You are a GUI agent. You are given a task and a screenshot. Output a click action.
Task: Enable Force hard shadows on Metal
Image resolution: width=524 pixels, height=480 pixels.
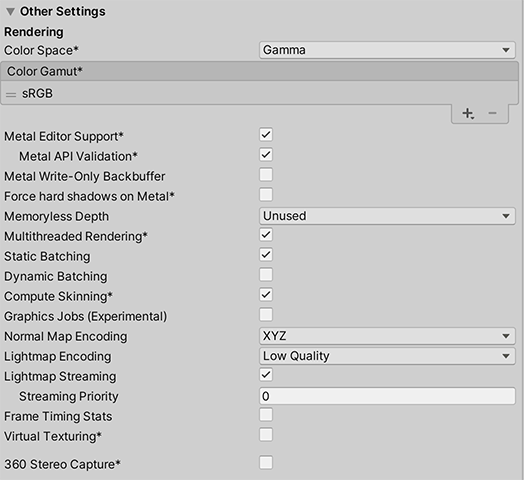click(x=266, y=195)
